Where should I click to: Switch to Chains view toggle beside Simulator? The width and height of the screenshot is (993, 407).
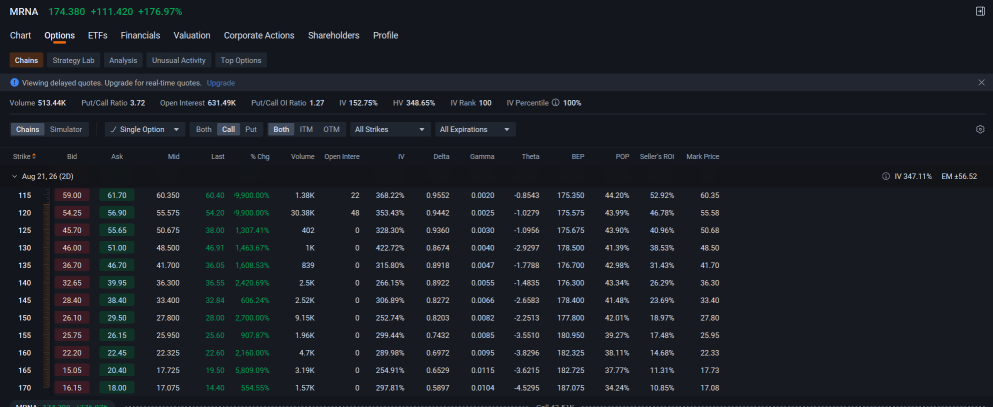click(28, 129)
